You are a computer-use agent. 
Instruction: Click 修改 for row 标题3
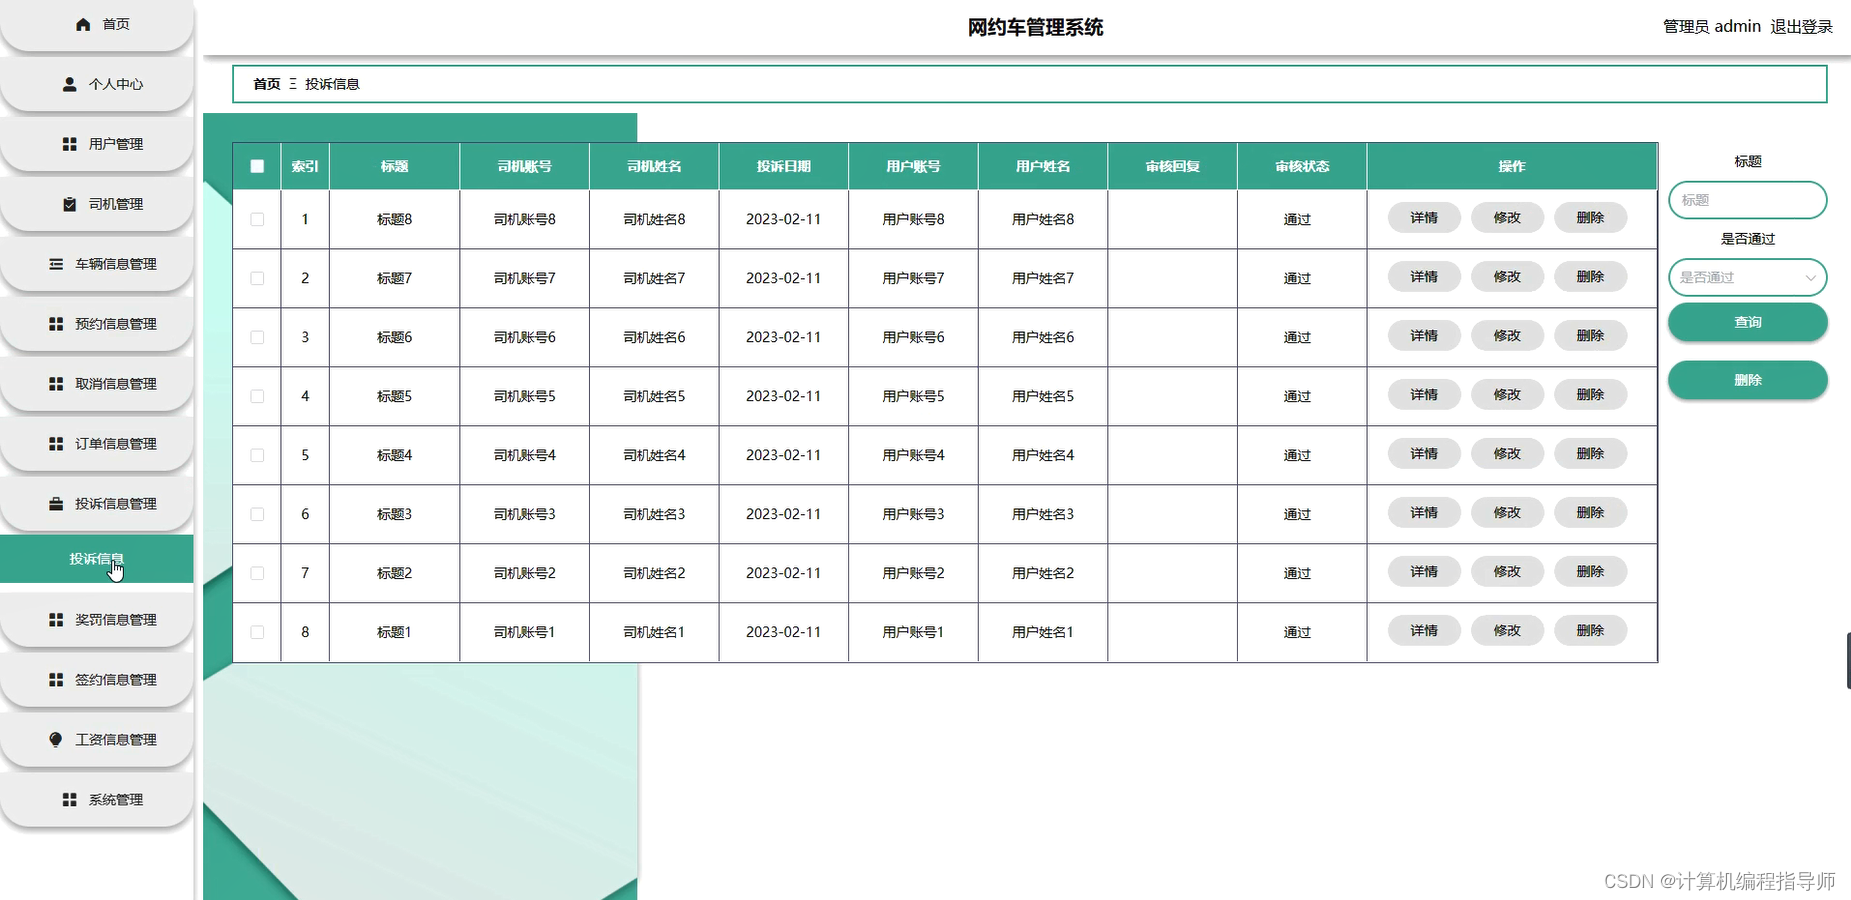click(1507, 513)
